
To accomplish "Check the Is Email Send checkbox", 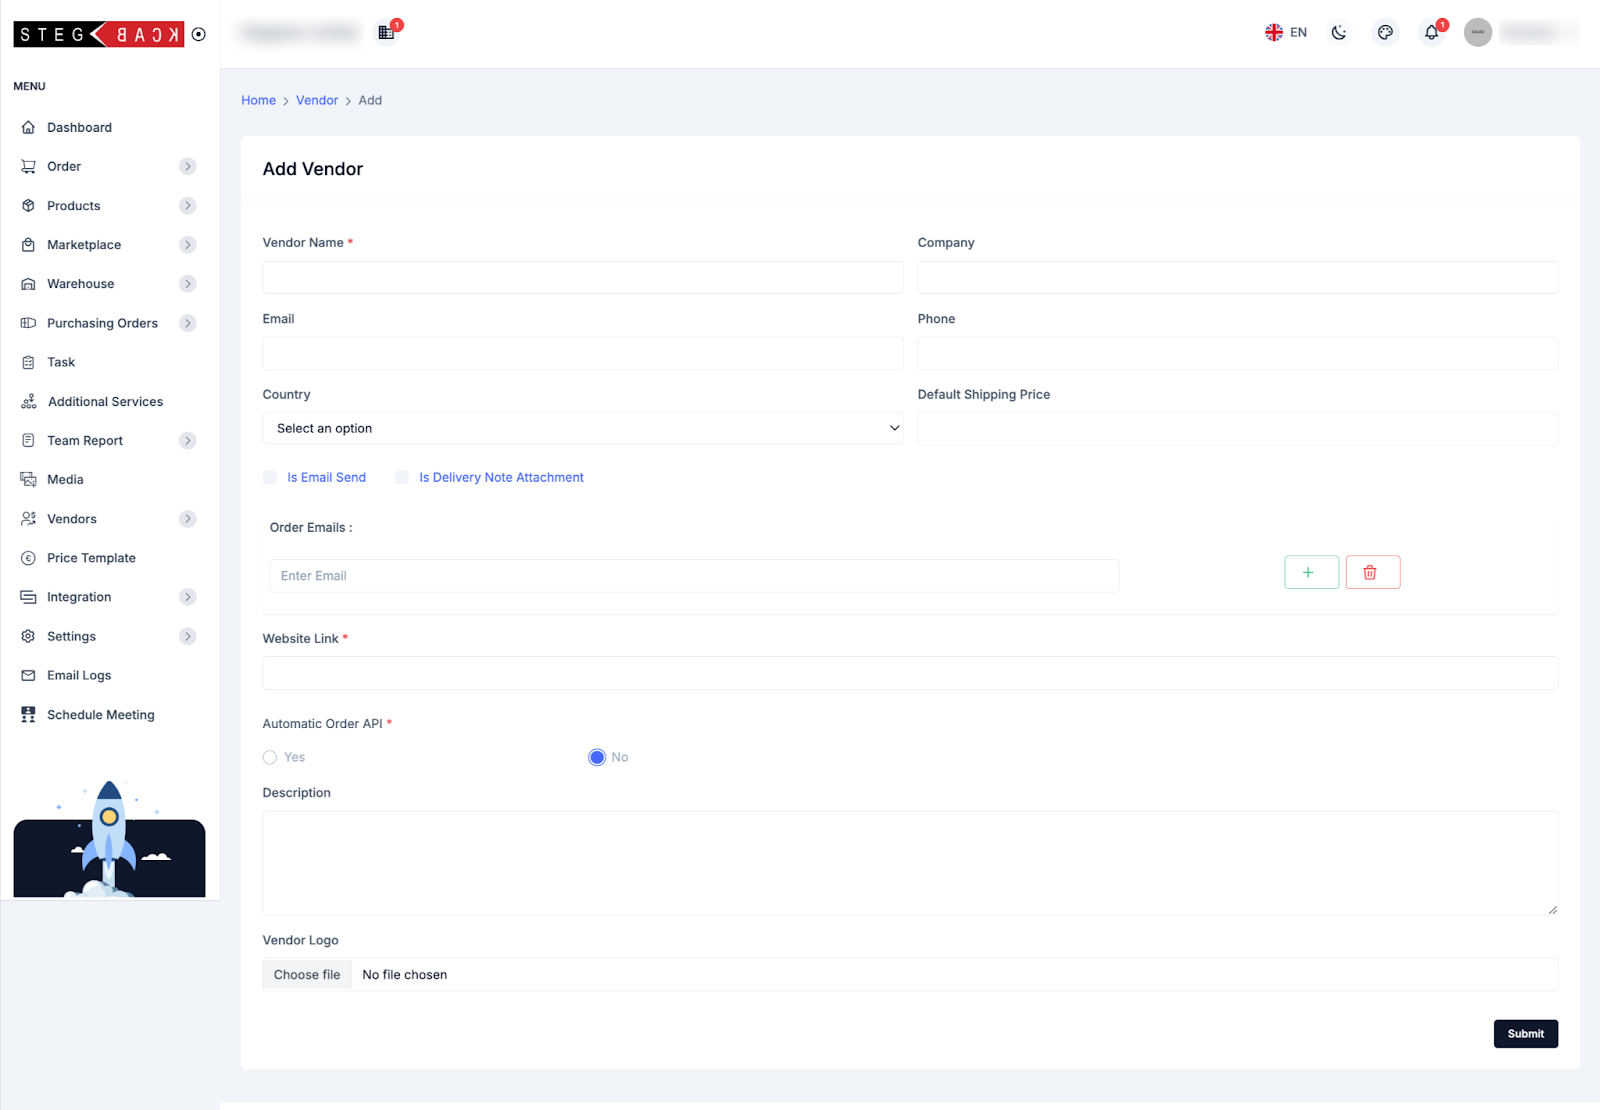I will 270,478.
